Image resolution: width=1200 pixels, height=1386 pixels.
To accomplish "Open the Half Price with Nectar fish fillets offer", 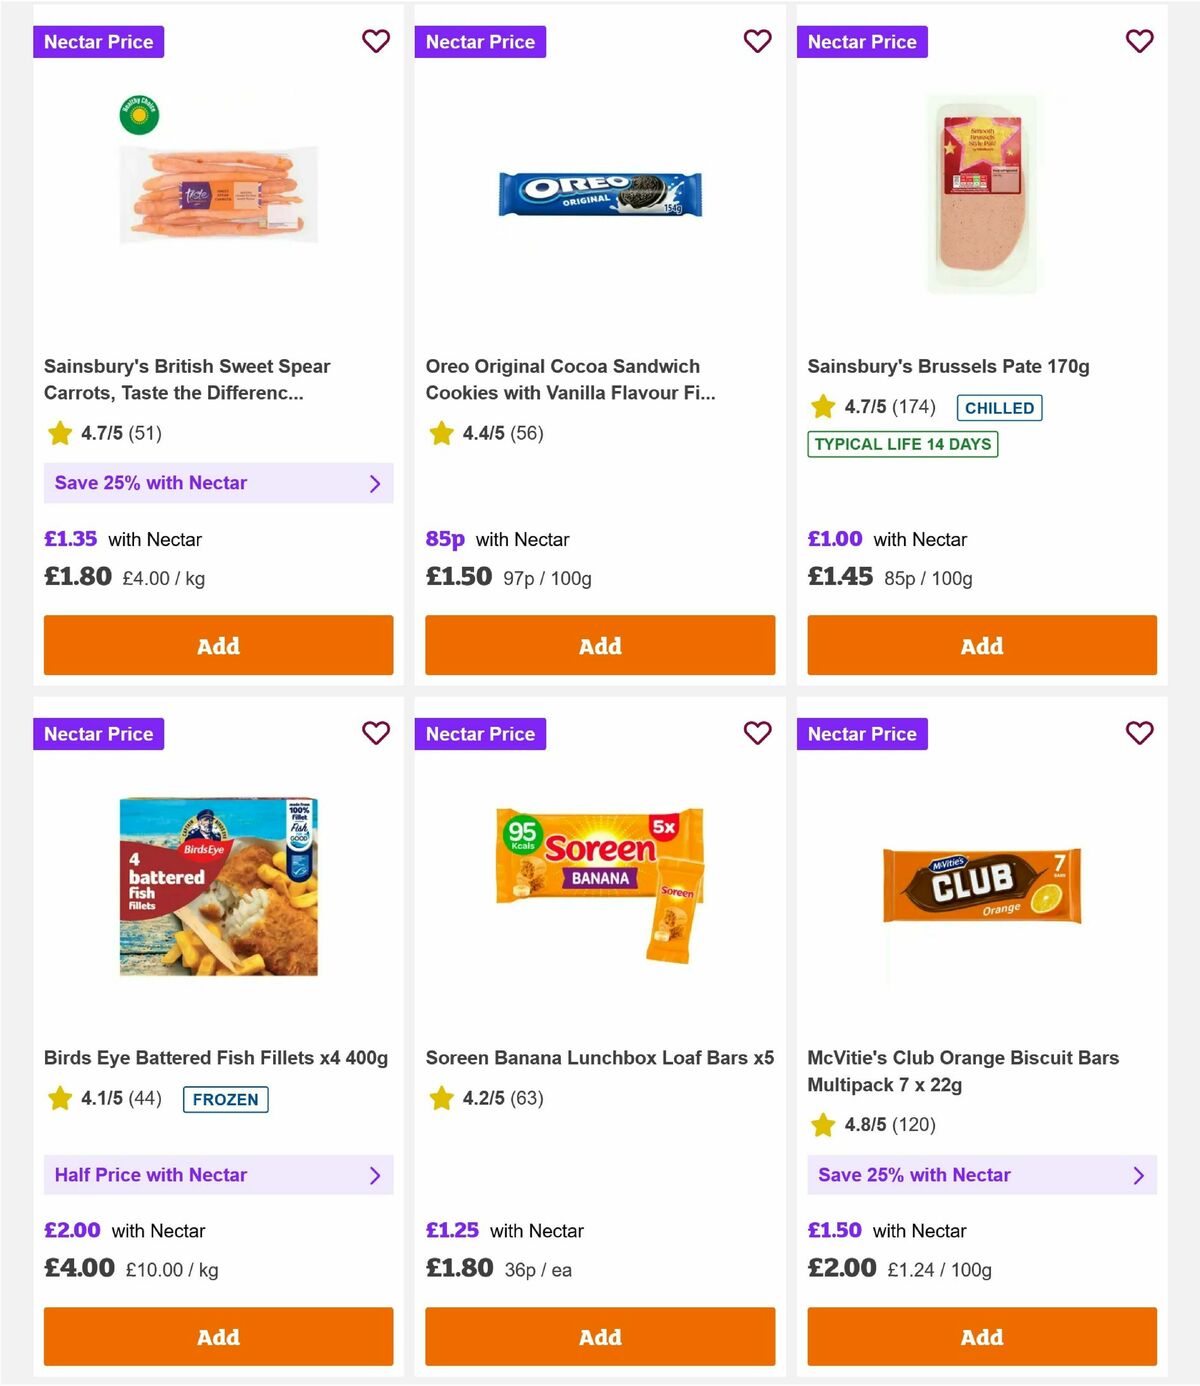I will click(218, 1175).
